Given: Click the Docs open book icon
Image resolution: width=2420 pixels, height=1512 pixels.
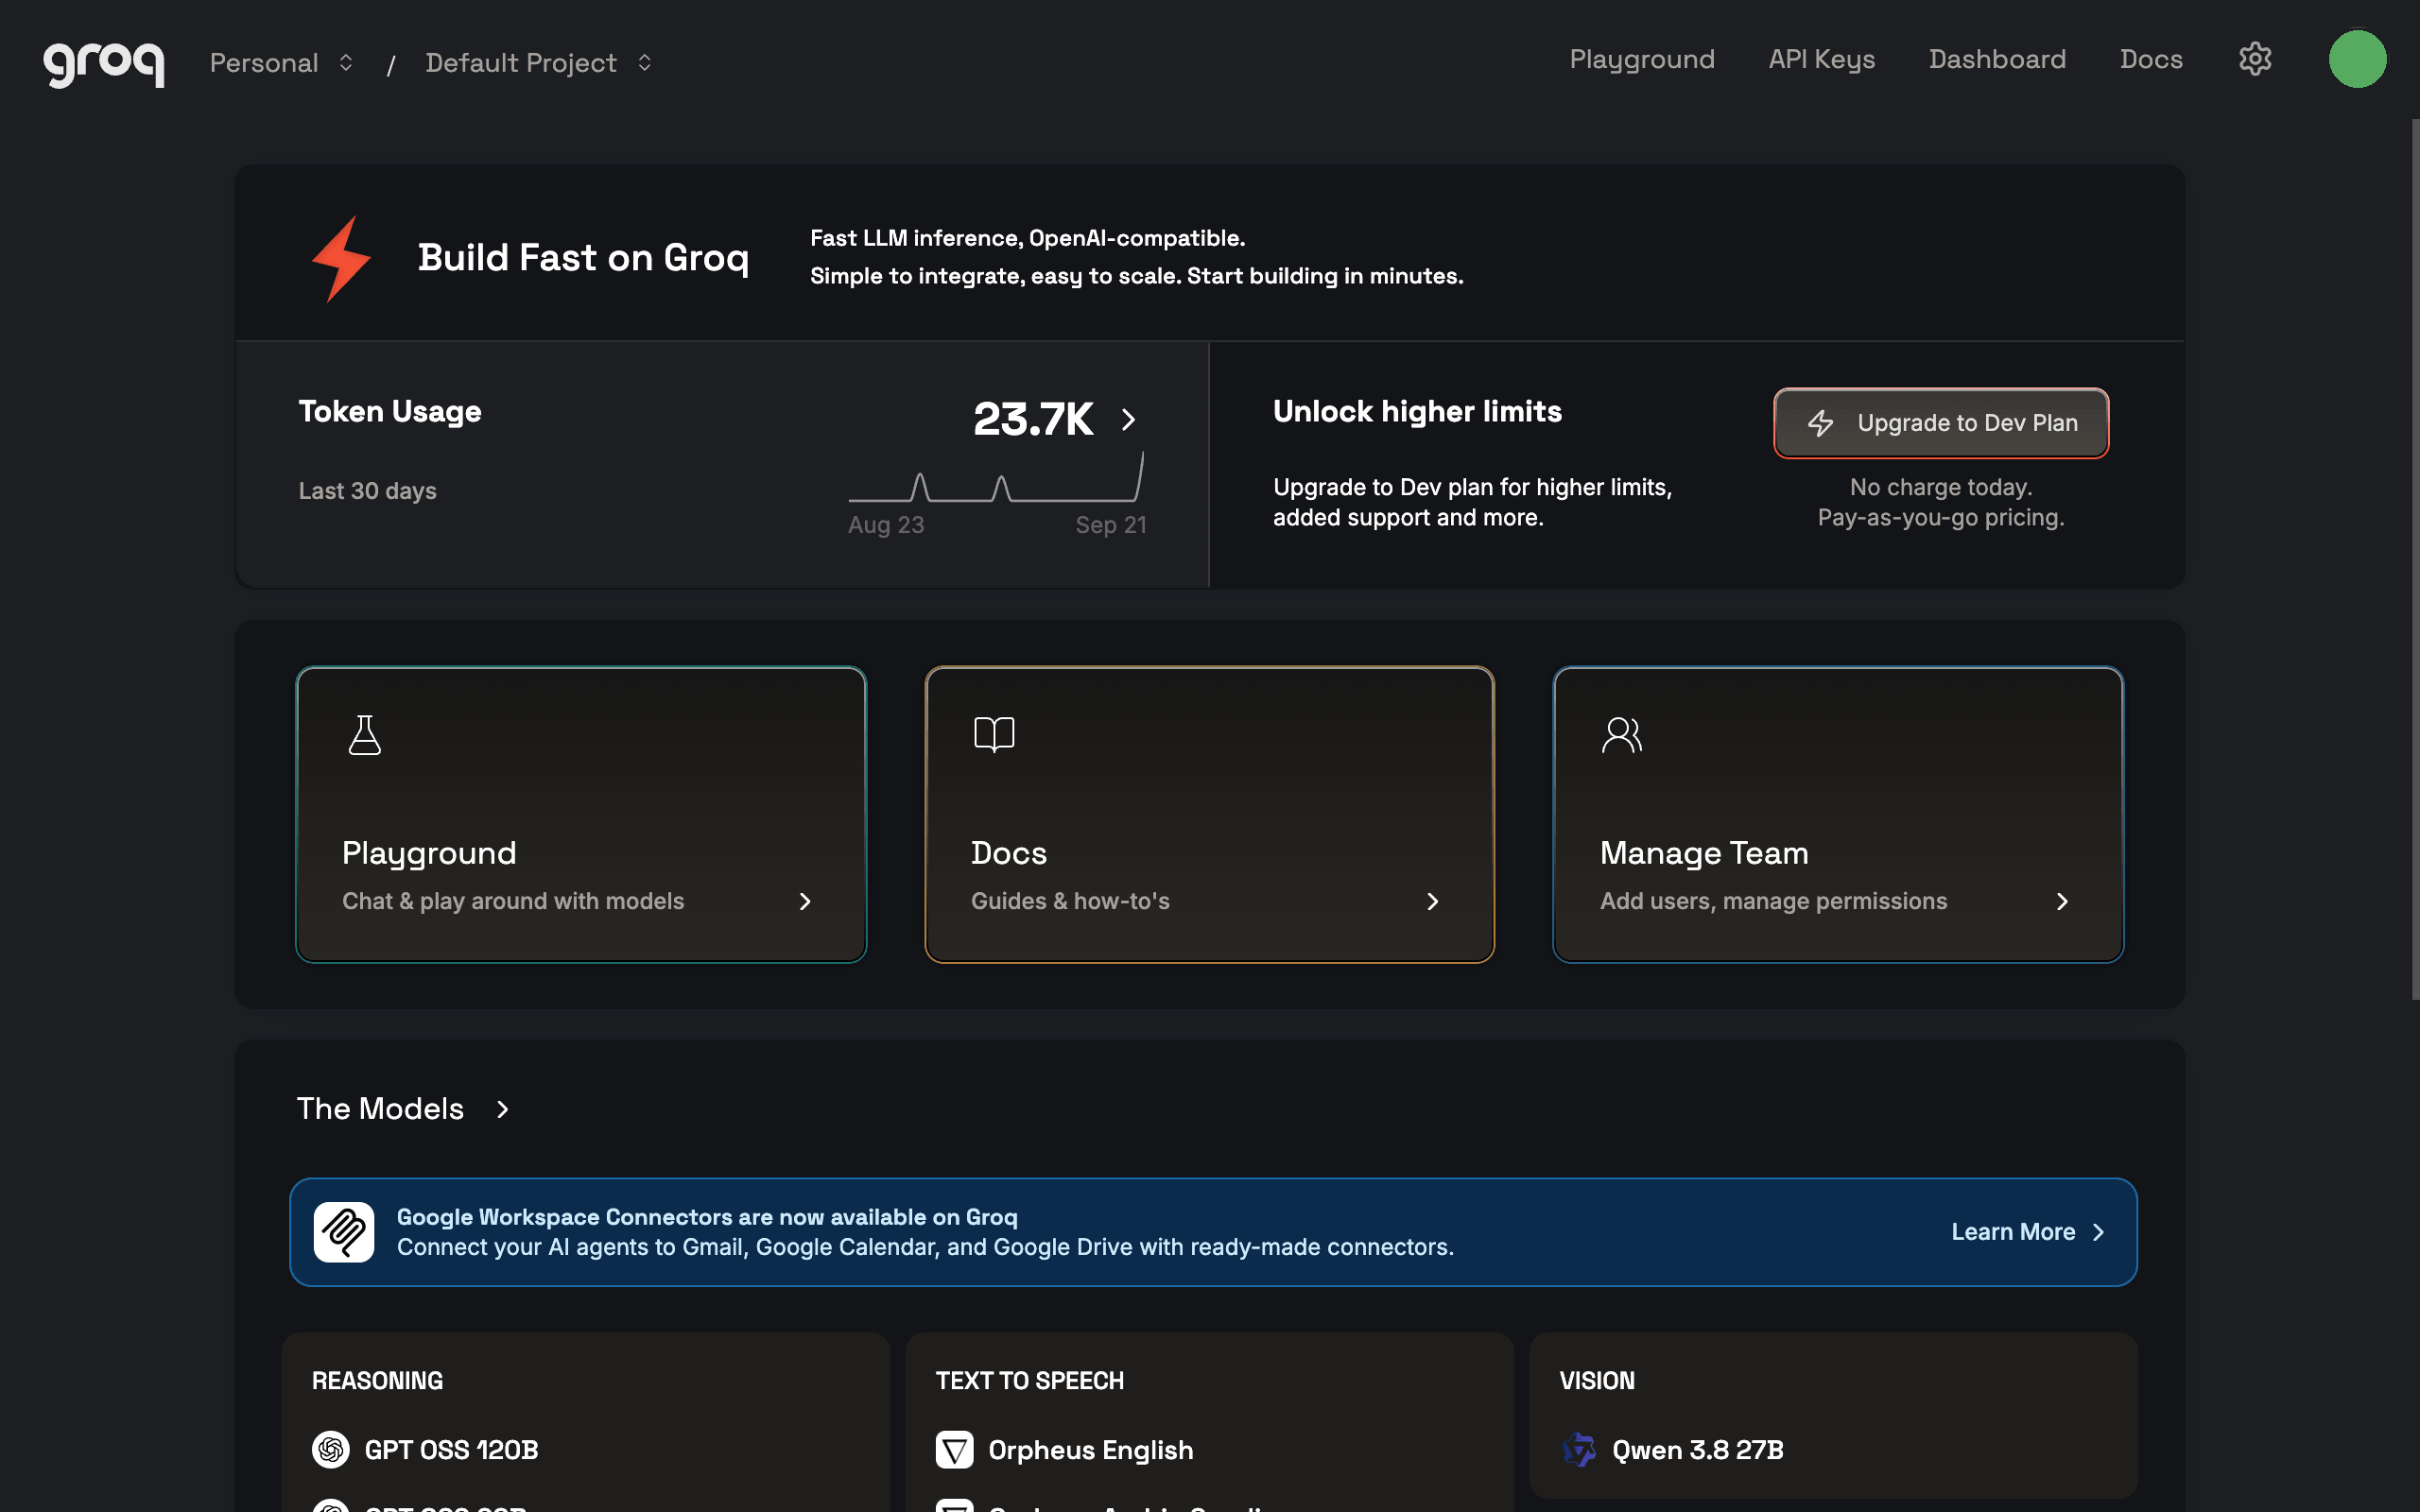Looking at the screenshot, I should click(x=994, y=735).
